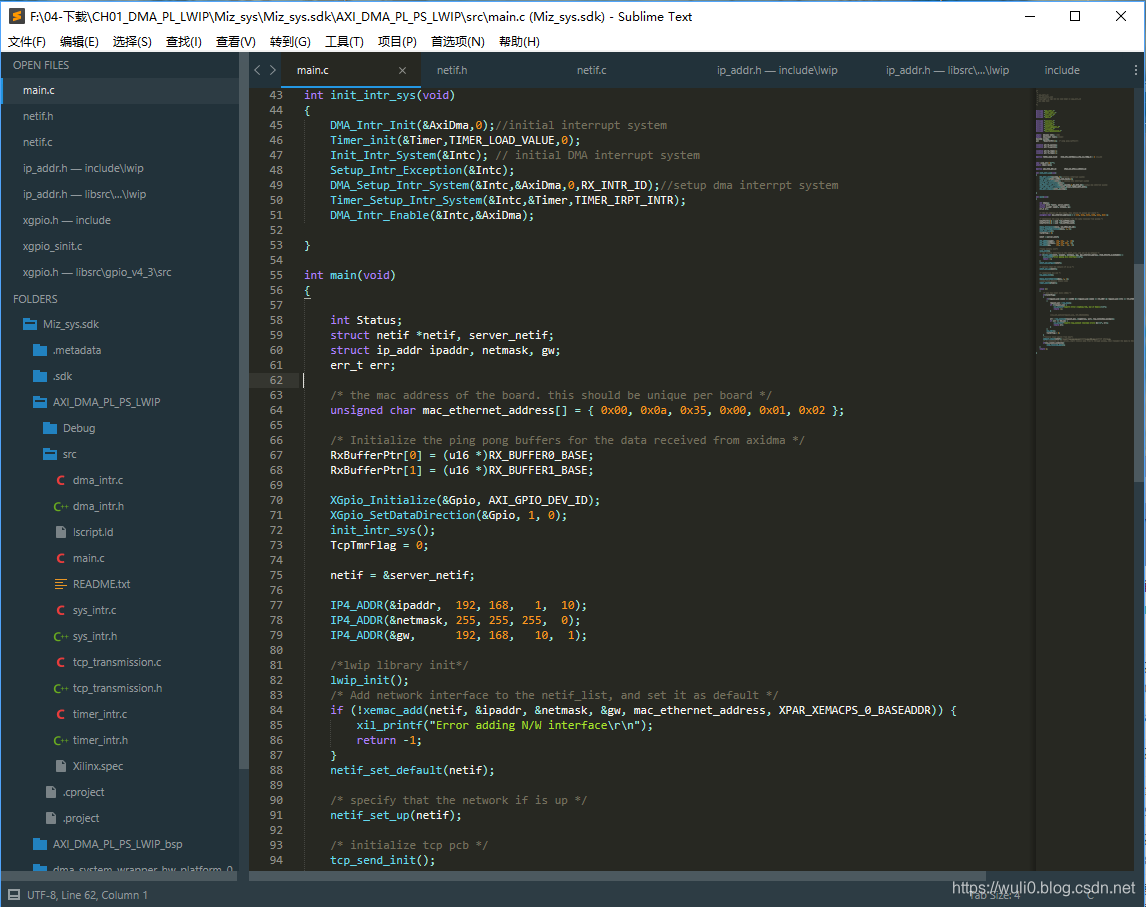This screenshot has width=1146, height=907.
Task: Open the 查找(I) menu
Action: click(183, 42)
